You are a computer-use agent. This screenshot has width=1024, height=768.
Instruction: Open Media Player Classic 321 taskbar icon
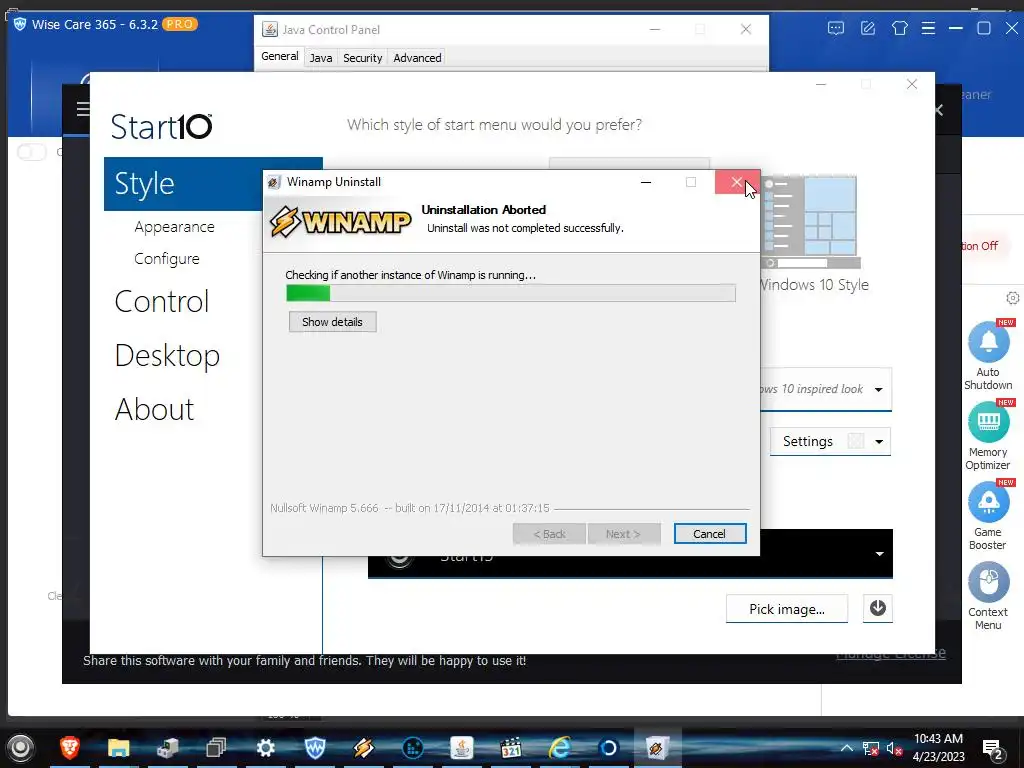[x=511, y=747]
